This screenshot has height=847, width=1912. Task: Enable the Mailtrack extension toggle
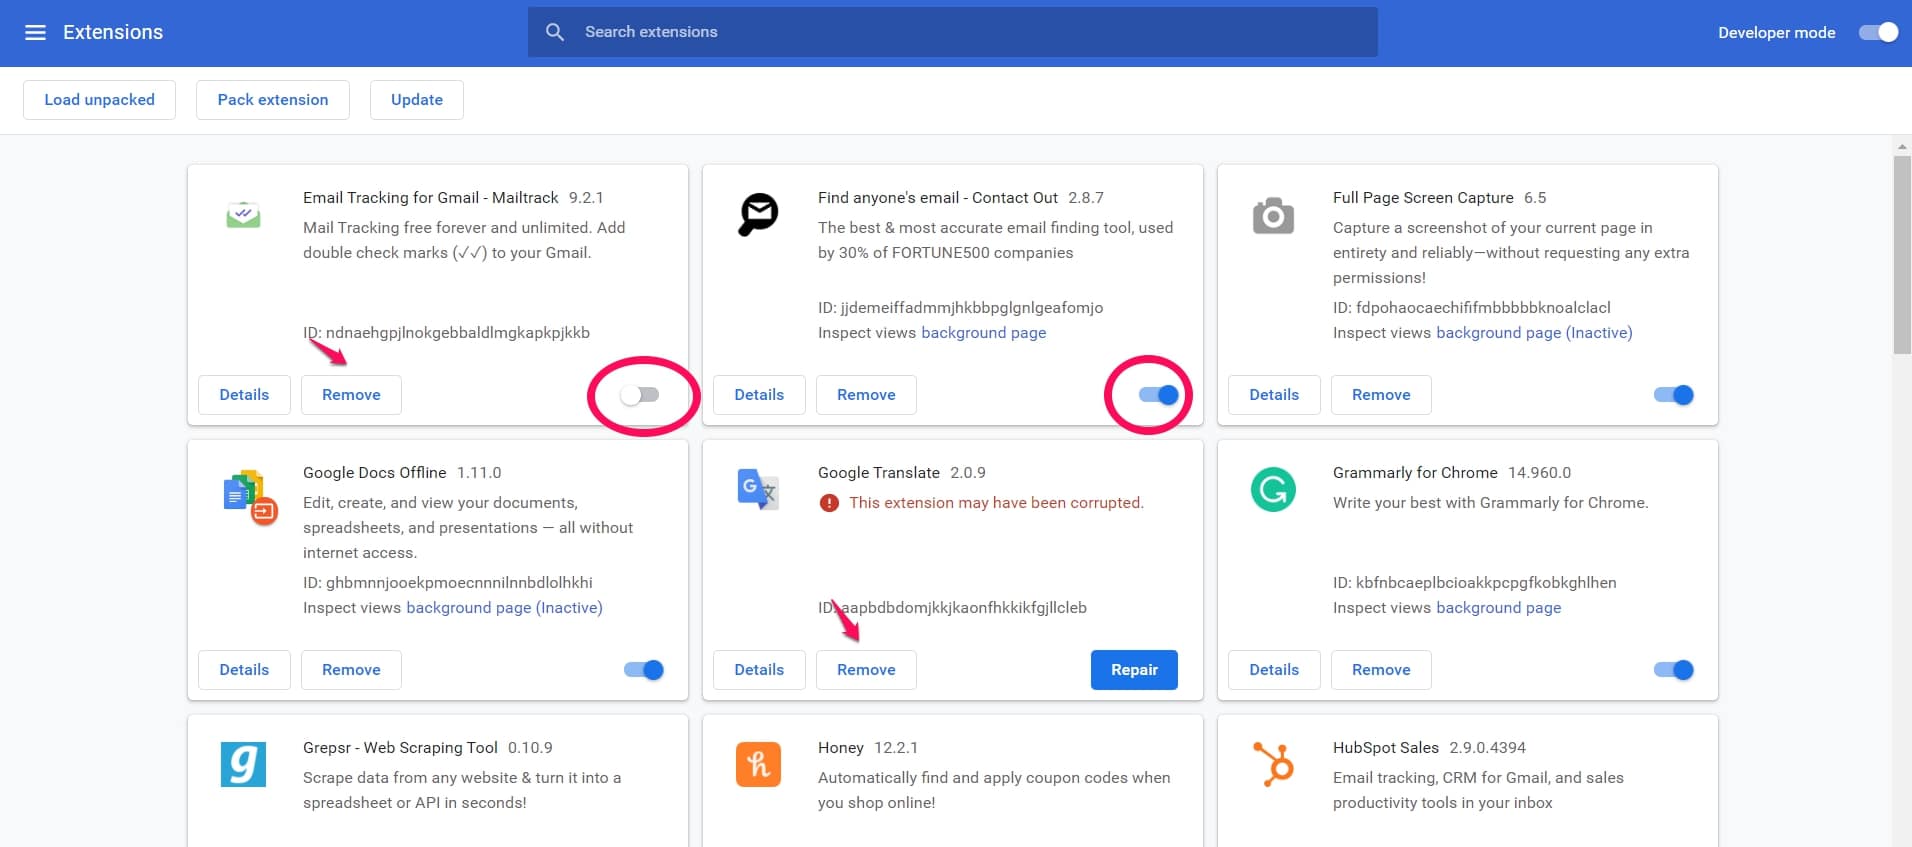coord(640,395)
